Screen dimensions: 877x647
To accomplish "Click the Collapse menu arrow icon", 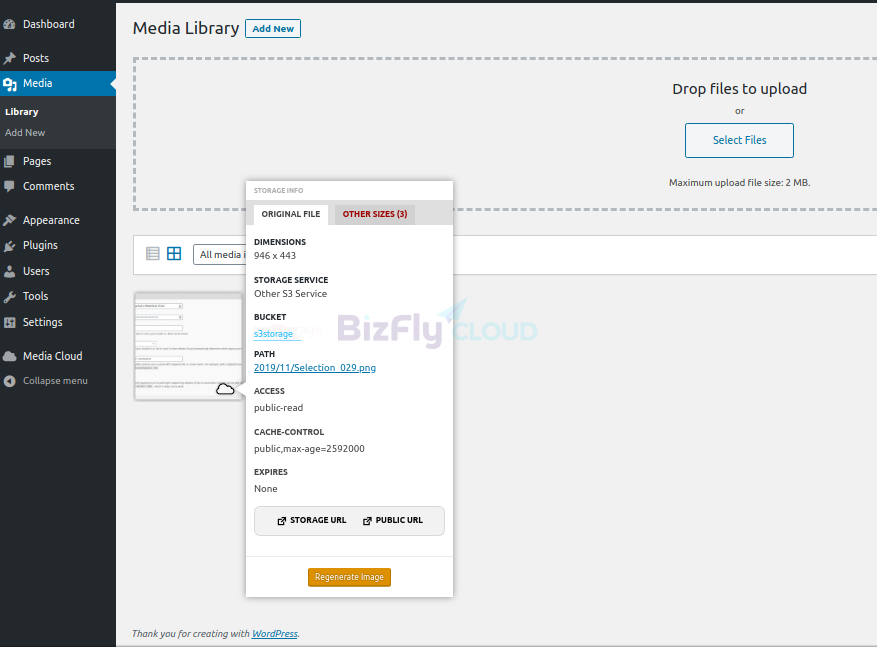I will 10,381.
